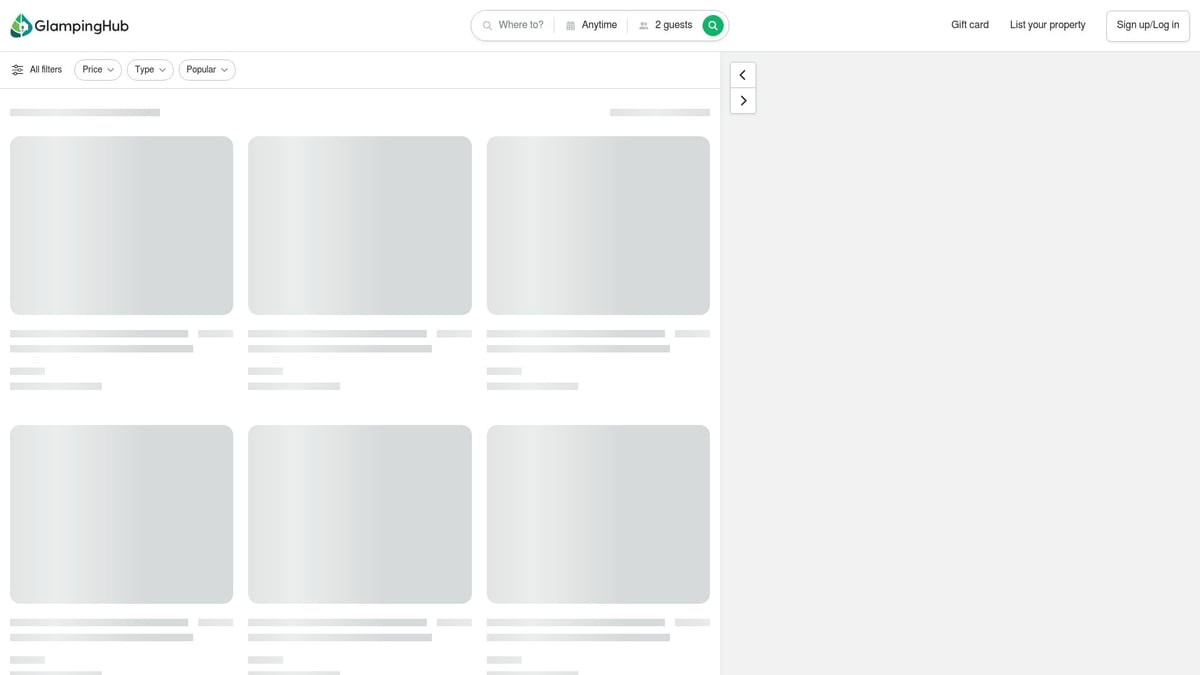The height and width of the screenshot is (675, 1200).
Task: Click the calendar icon beside Anytime
Action: 570,26
